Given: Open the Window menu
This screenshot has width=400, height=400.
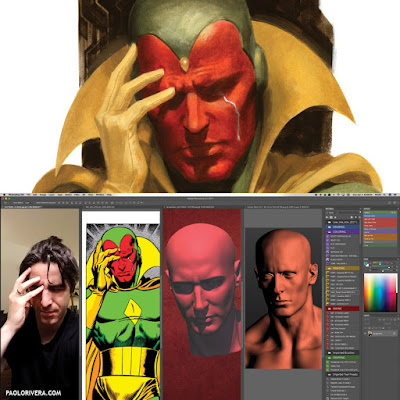Looking at the screenshot, I should click(100, 194).
